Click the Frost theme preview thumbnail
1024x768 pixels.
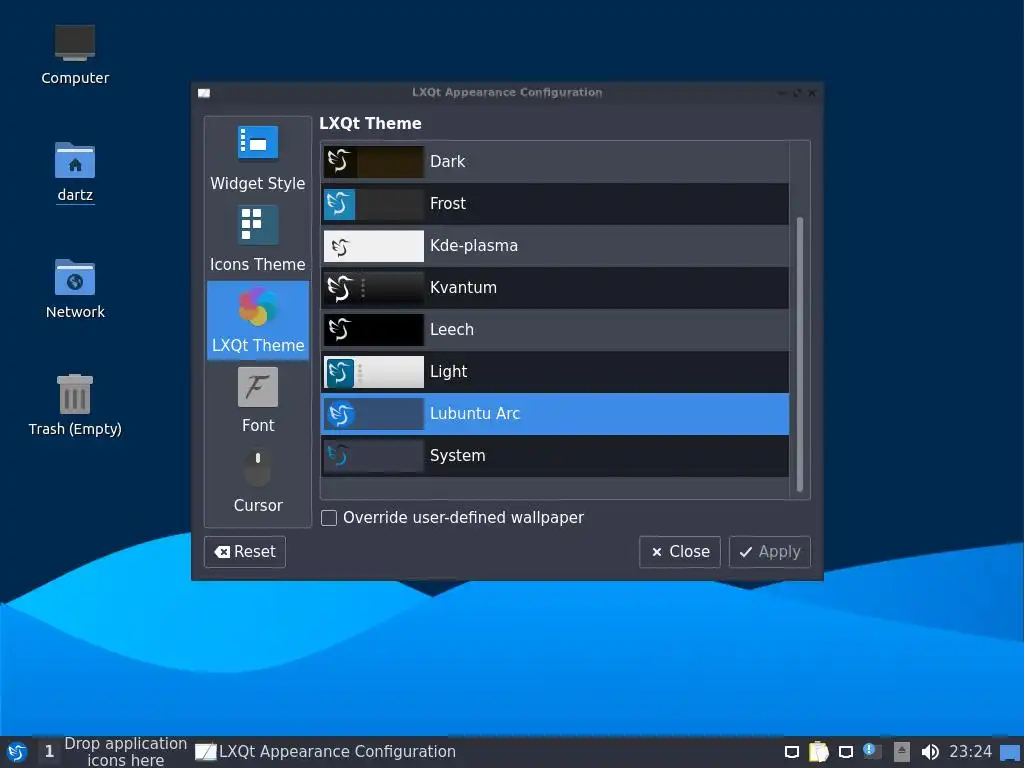point(374,204)
